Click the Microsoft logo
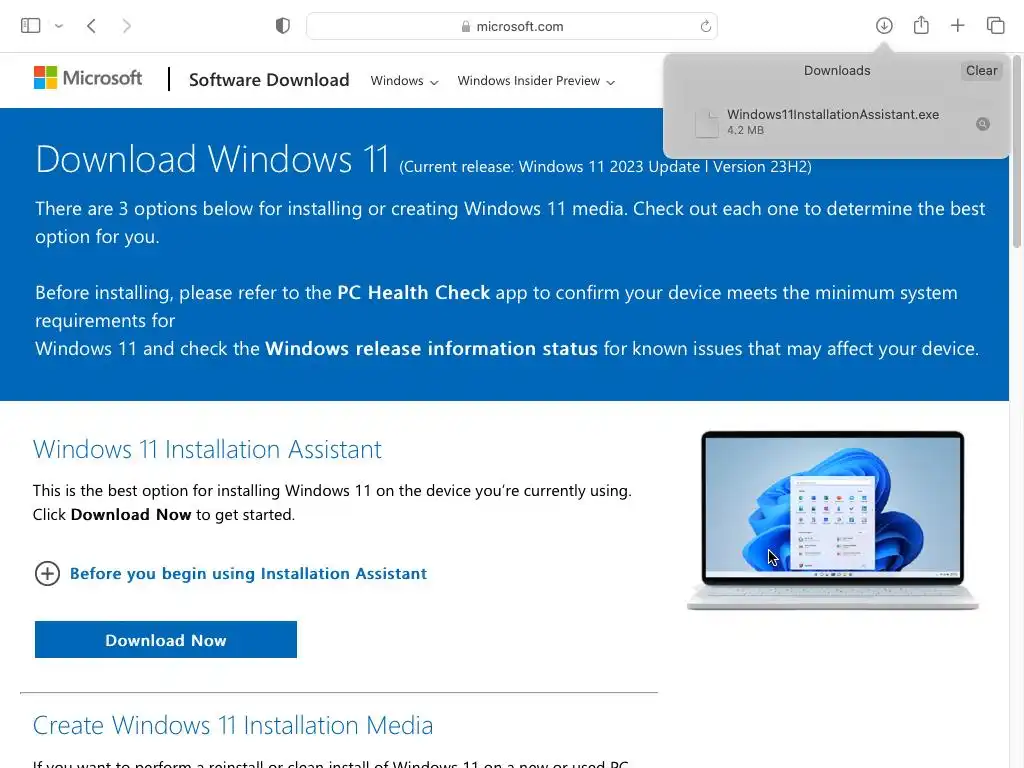Screen dimensions: 1024x768 click(88, 78)
